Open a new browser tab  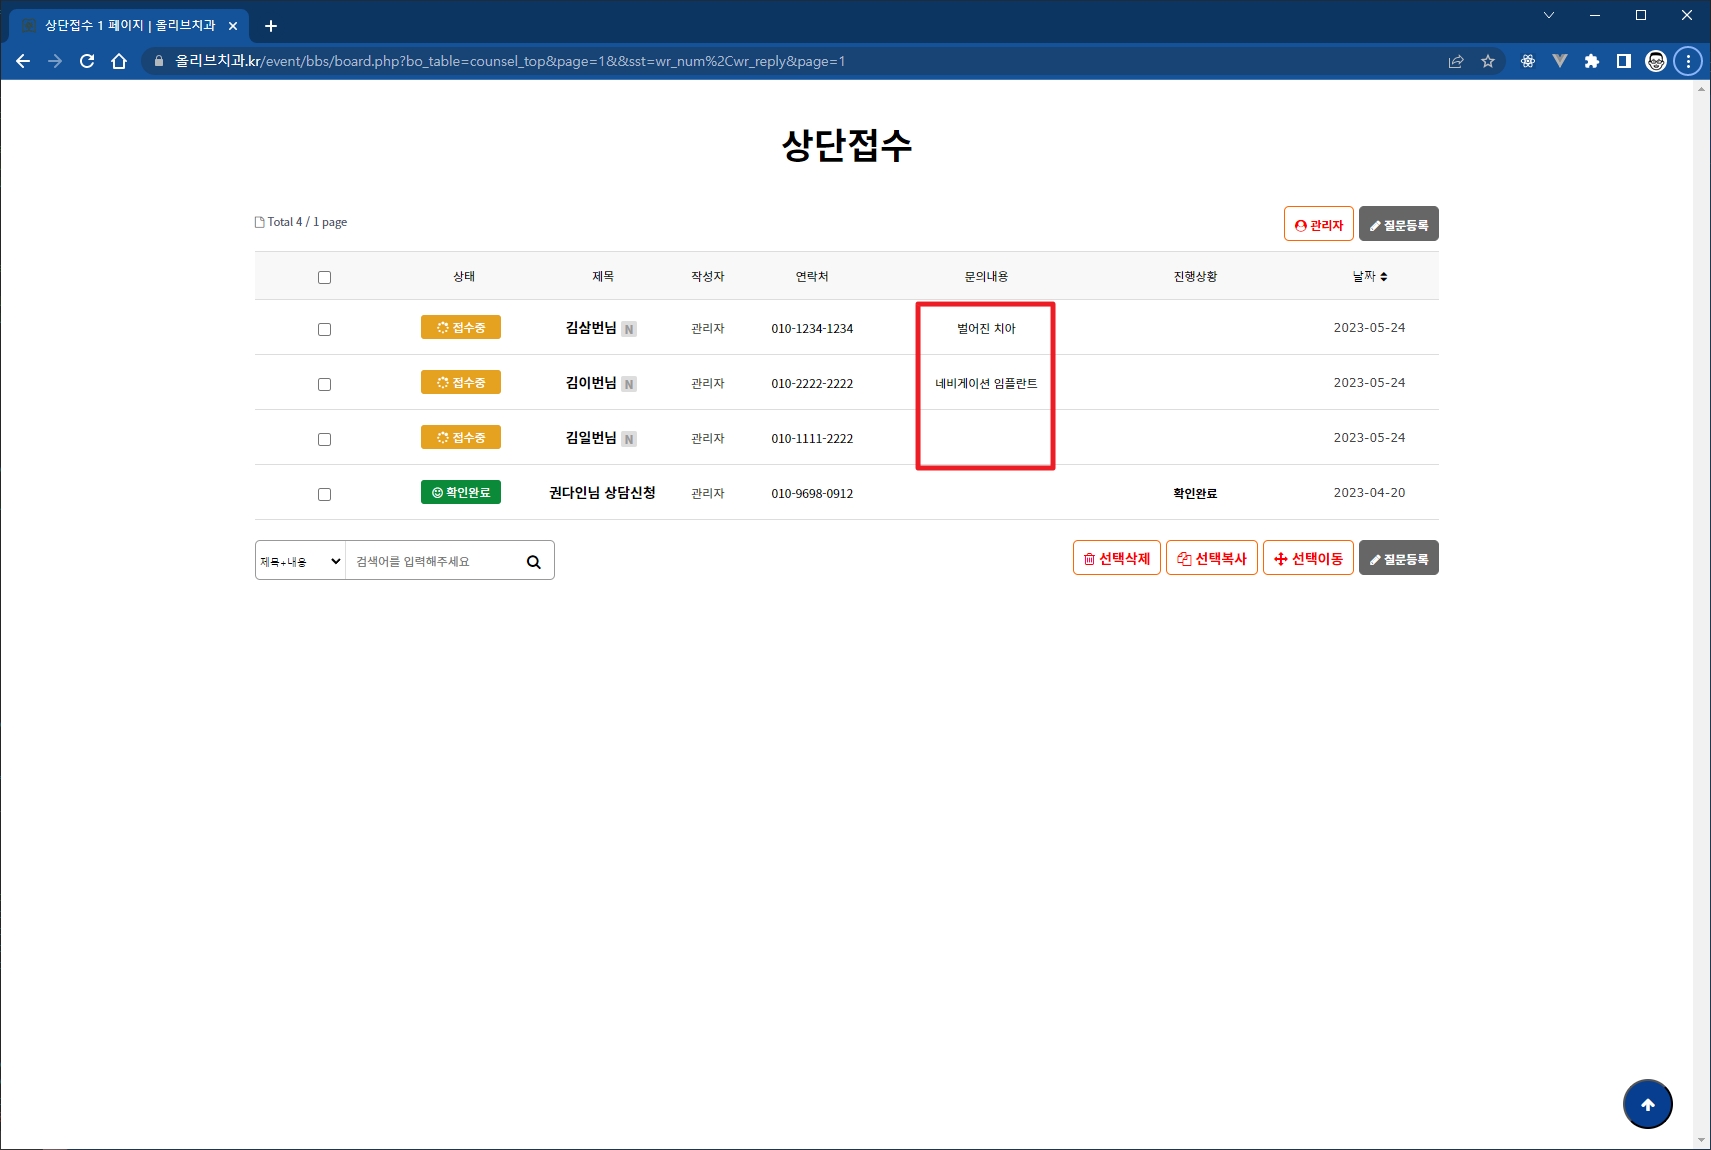coord(270,26)
